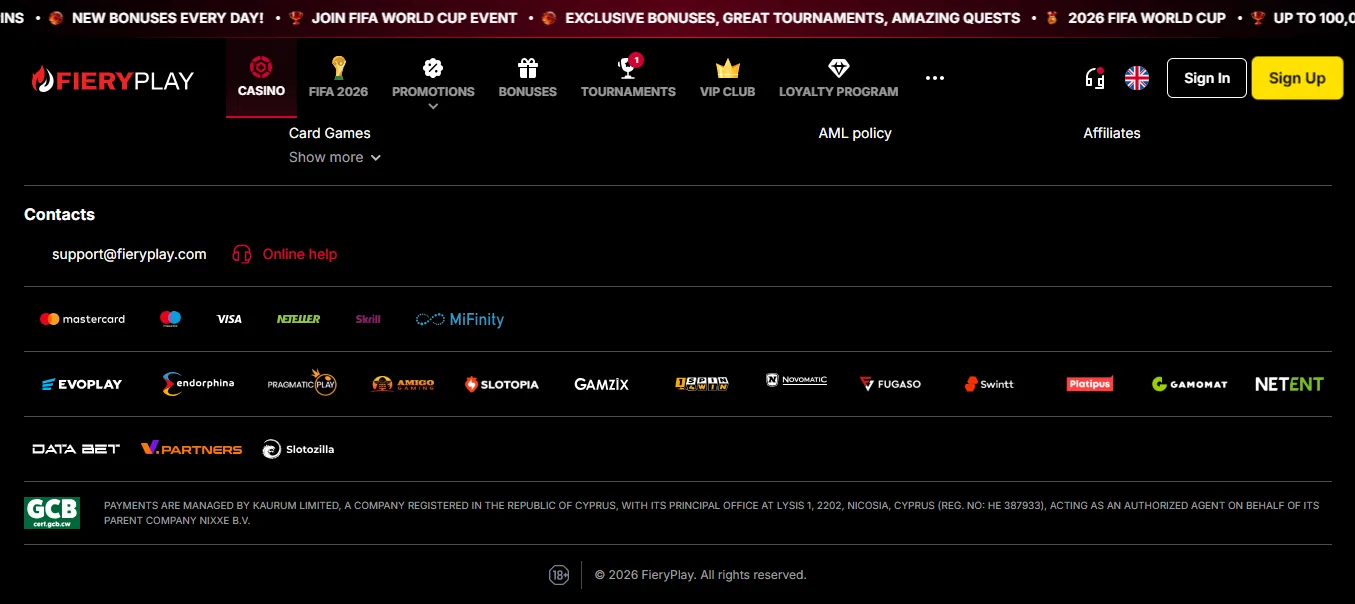
Task: Open the three-dot more menu
Action: pyautogui.click(x=935, y=78)
